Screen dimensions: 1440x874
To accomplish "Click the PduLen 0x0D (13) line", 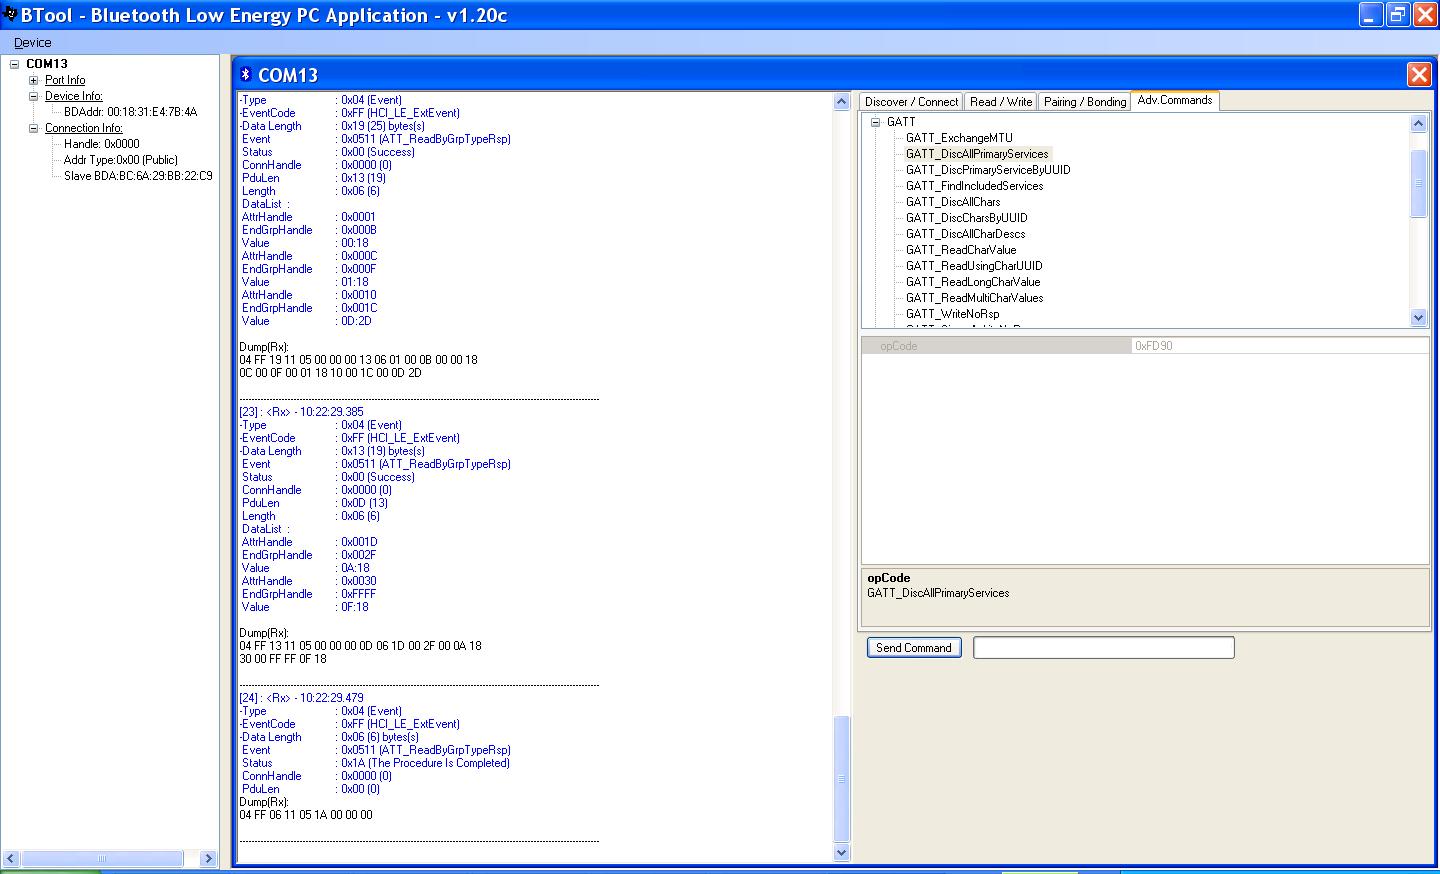I will point(315,503).
